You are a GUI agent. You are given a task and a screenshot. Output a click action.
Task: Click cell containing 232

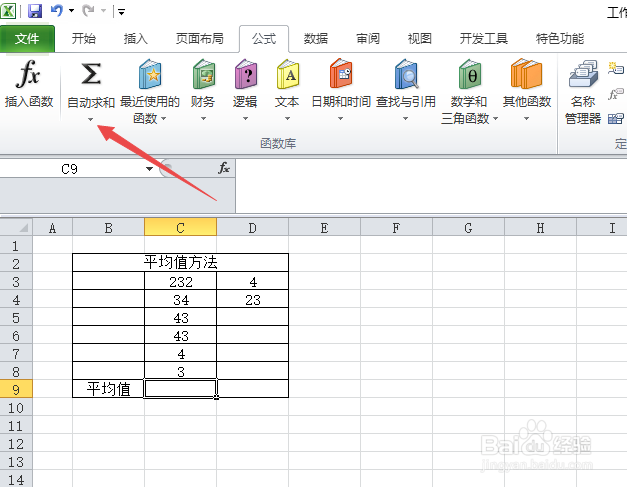coord(180,281)
